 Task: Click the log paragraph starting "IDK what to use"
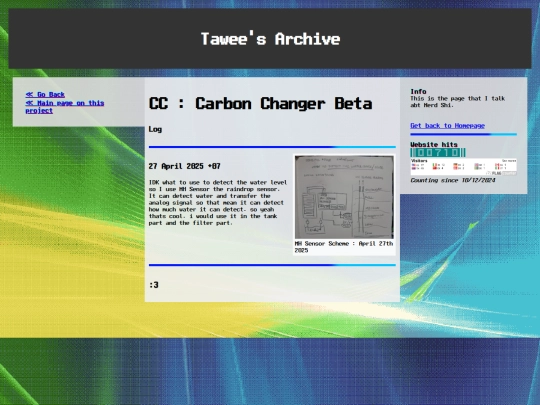218,202
